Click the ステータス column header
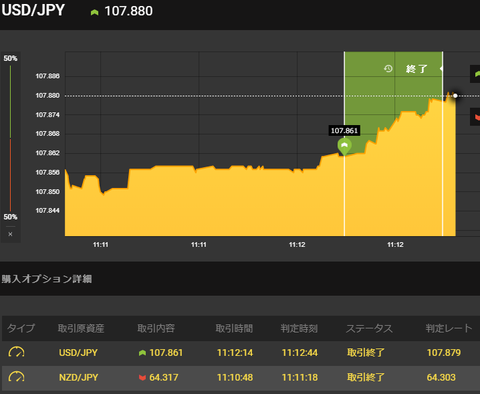Screen dimensions: 480x394 tap(369, 328)
